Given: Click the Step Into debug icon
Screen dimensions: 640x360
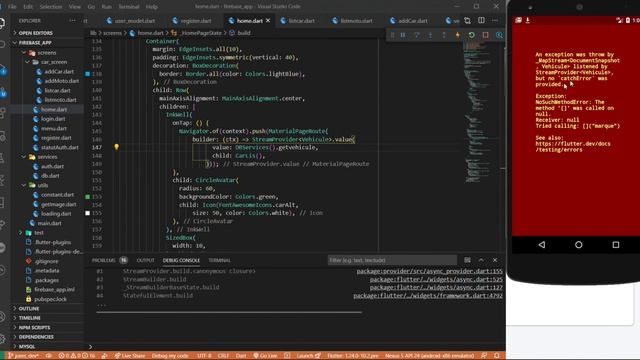Looking at the screenshot, I should 430,35.
